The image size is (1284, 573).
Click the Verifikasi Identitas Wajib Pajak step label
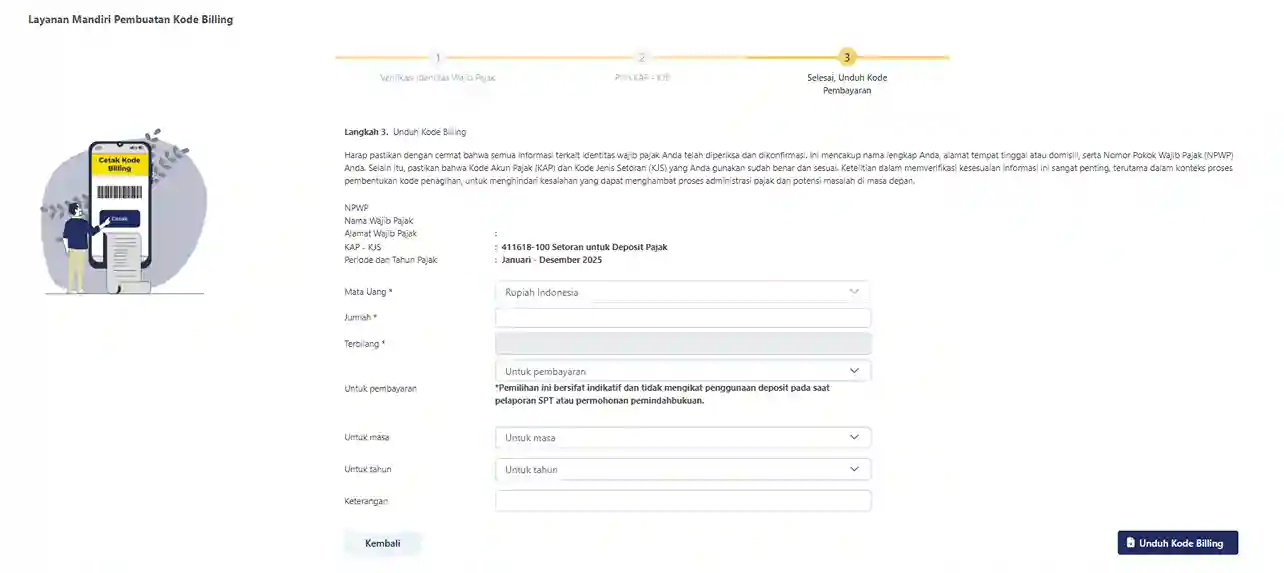(x=438, y=77)
